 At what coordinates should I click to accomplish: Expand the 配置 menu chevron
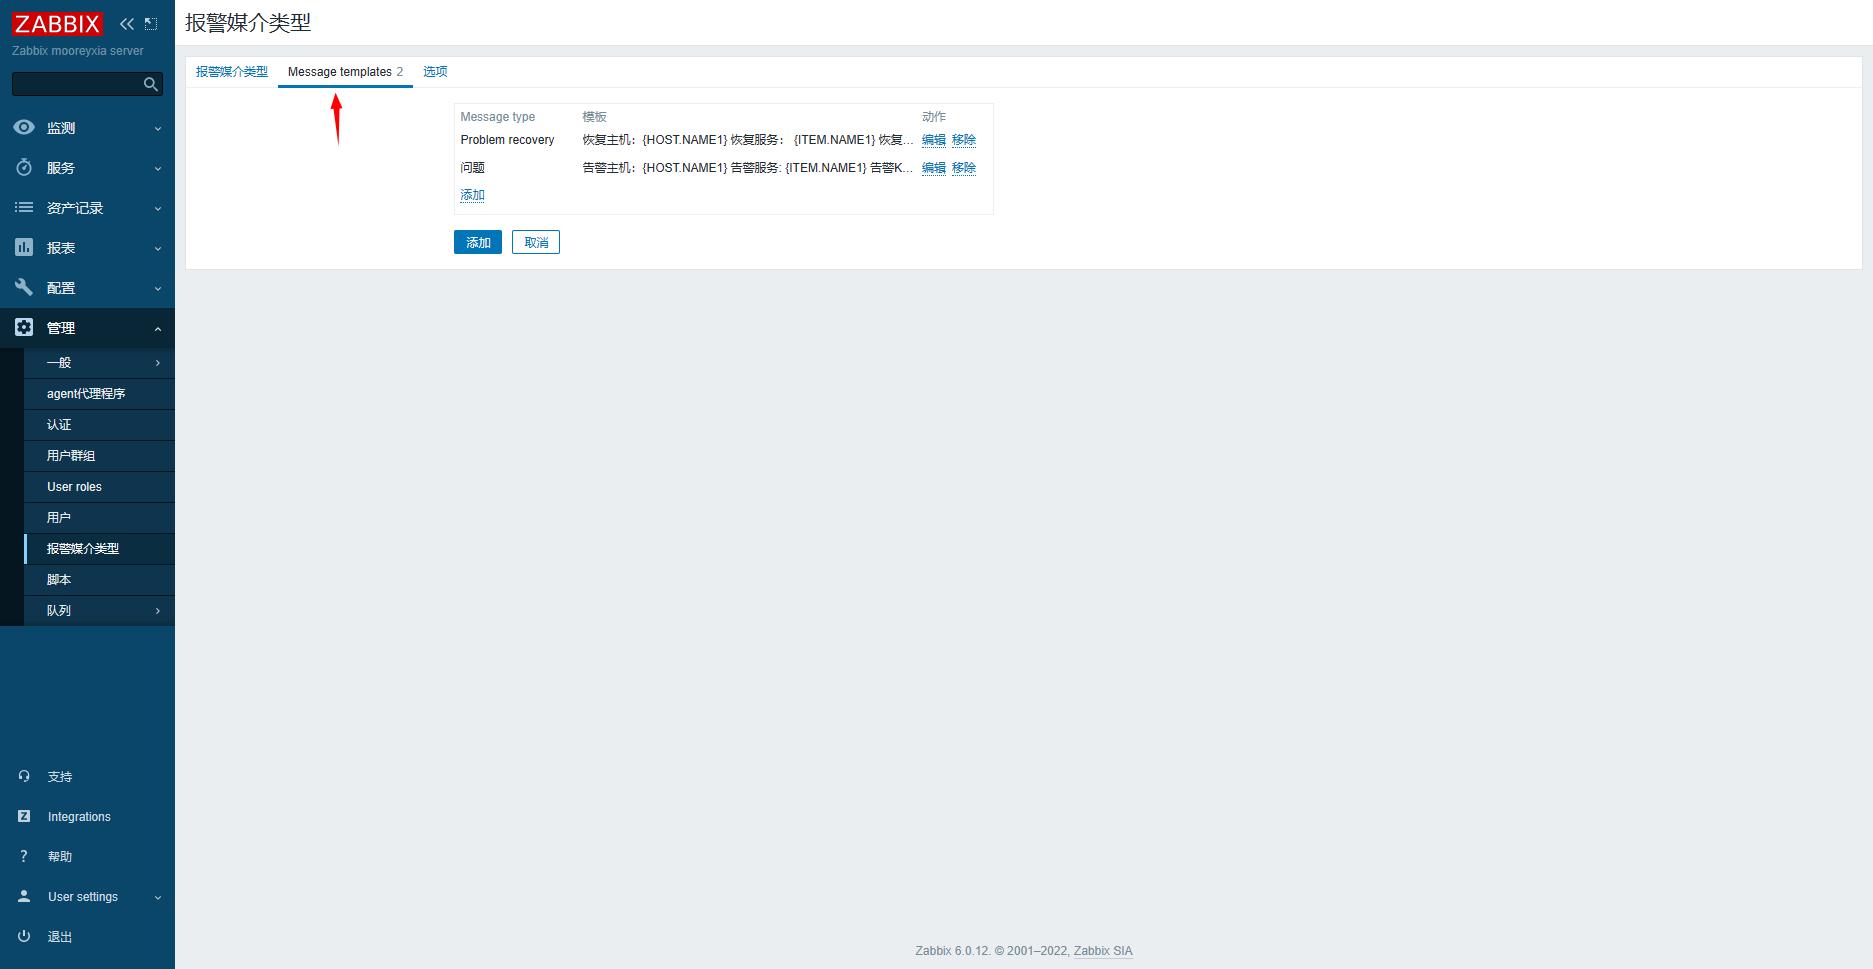click(157, 289)
